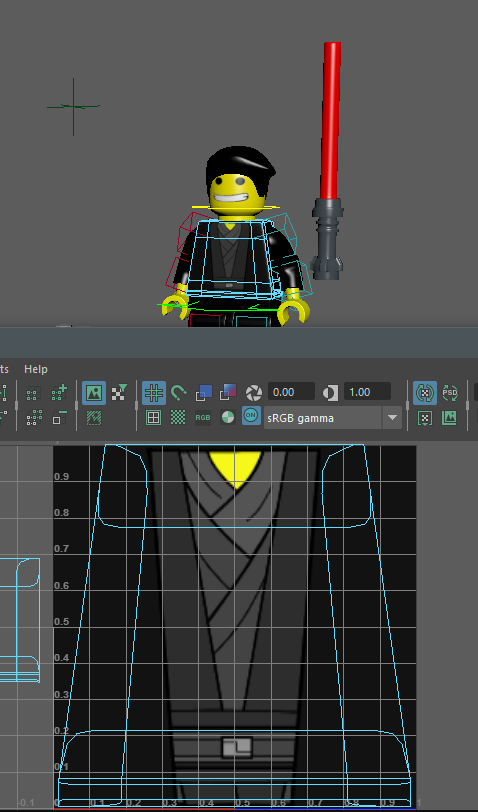Viewport: 478px width, 812px height.
Task: Click the dropdown arrow beside sRGB gamma
Action: pos(392,418)
